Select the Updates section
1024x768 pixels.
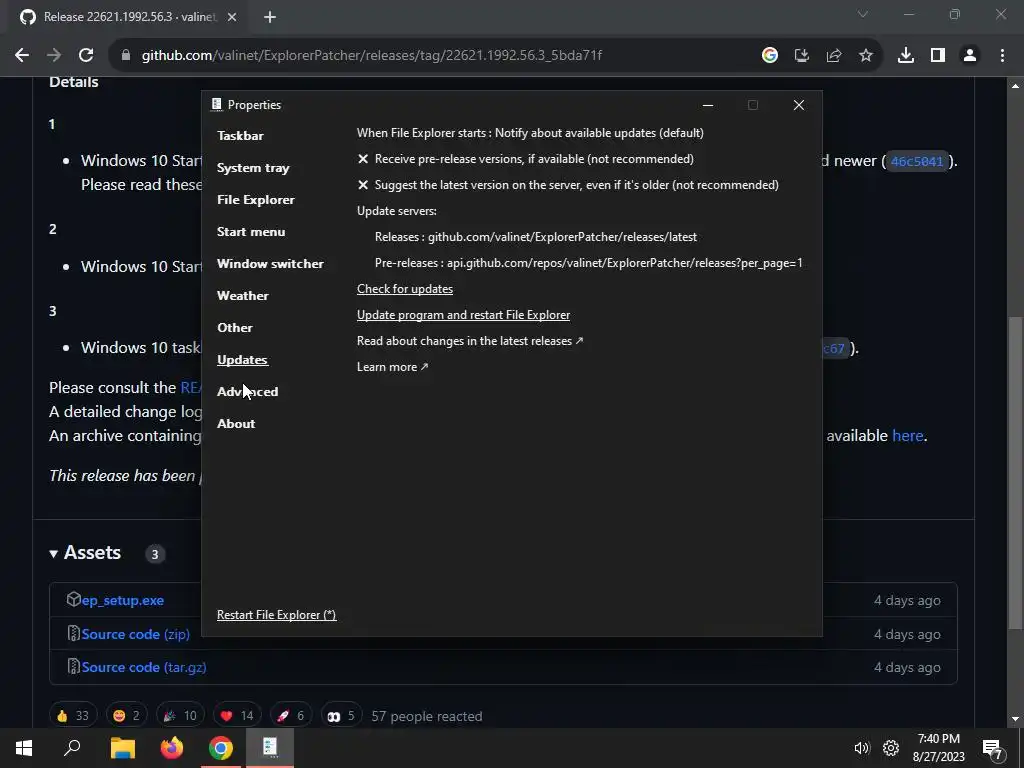[x=242, y=360]
